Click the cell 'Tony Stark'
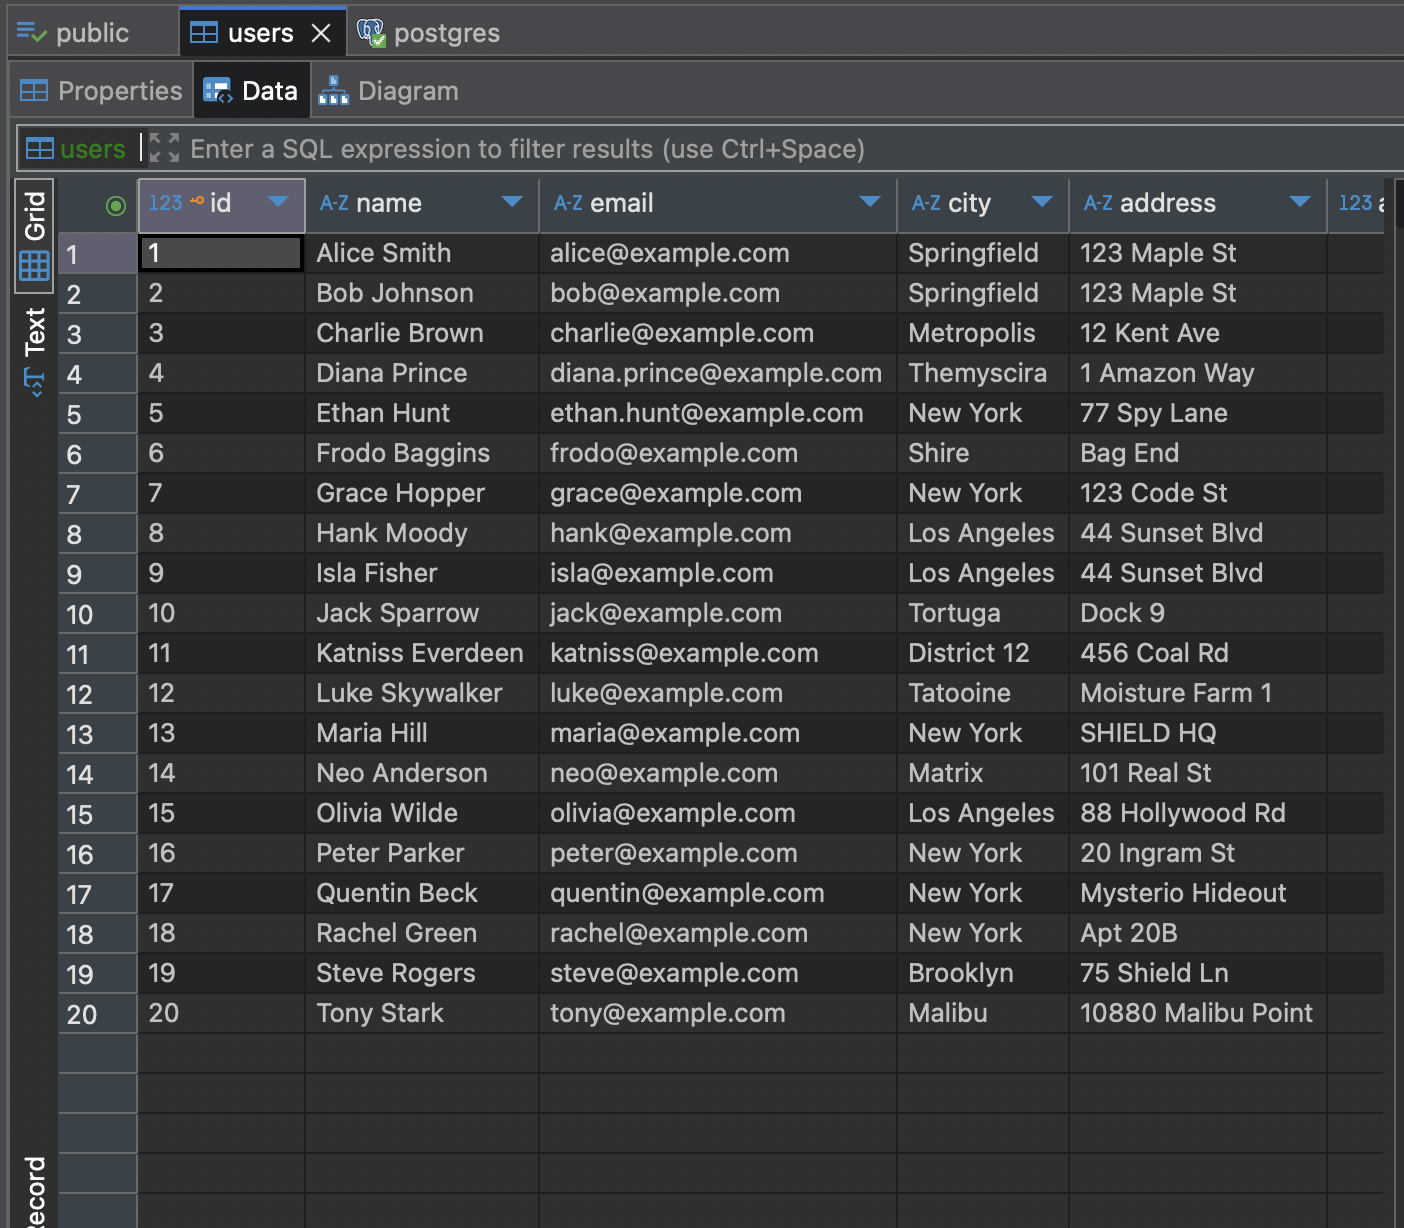This screenshot has width=1404, height=1228. [x=422, y=1013]
